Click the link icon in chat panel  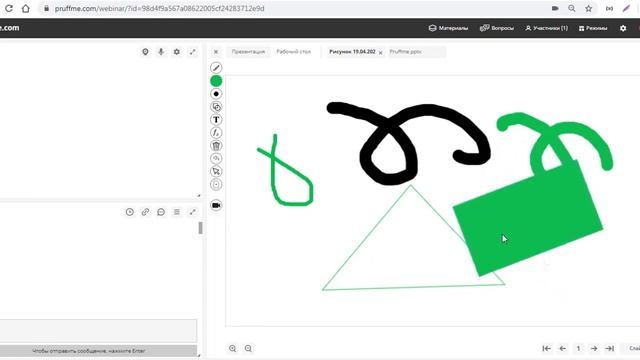pos(145,212)
